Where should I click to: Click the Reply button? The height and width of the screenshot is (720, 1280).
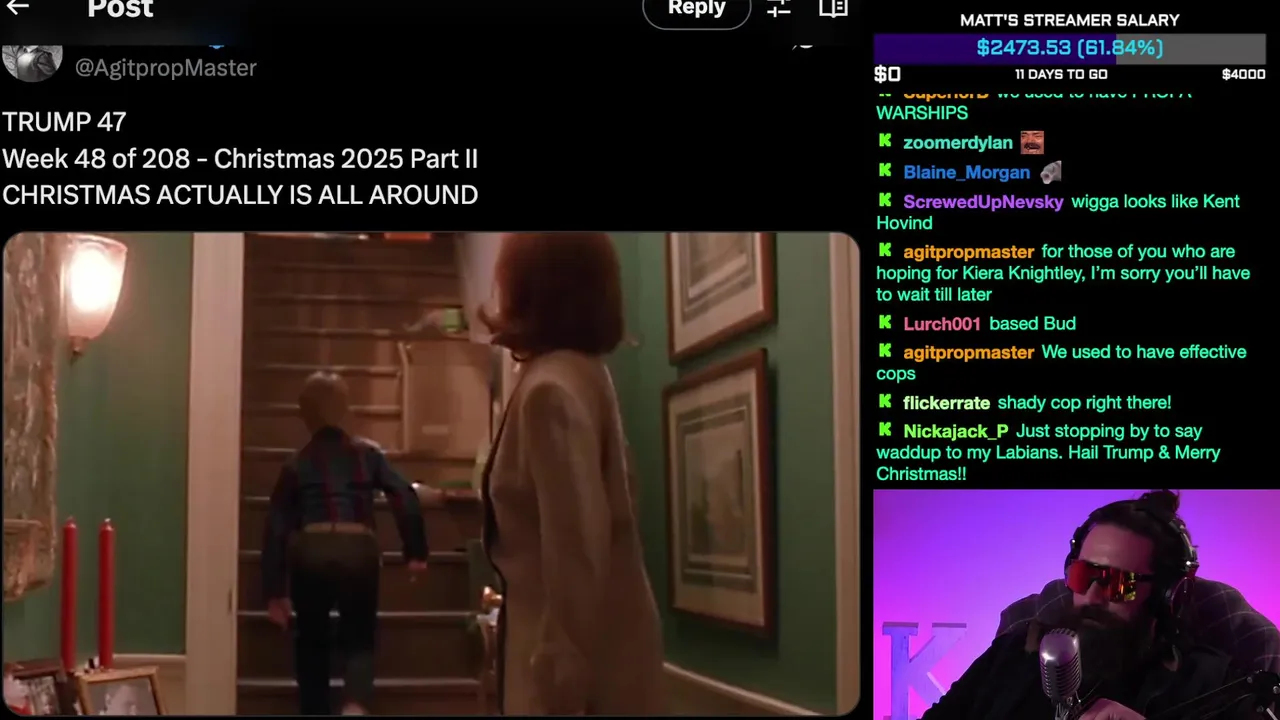click(x=696, y=8)
